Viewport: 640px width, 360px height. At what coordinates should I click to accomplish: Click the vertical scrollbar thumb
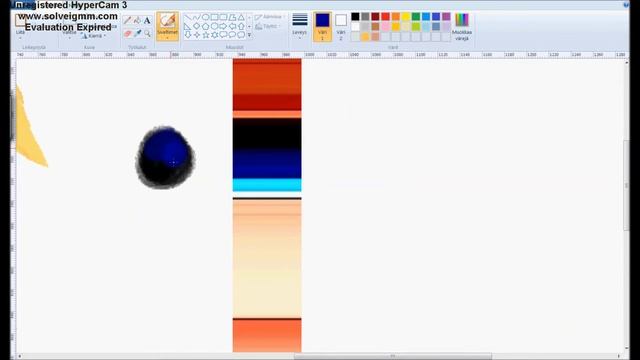click(x=627, y=185)
